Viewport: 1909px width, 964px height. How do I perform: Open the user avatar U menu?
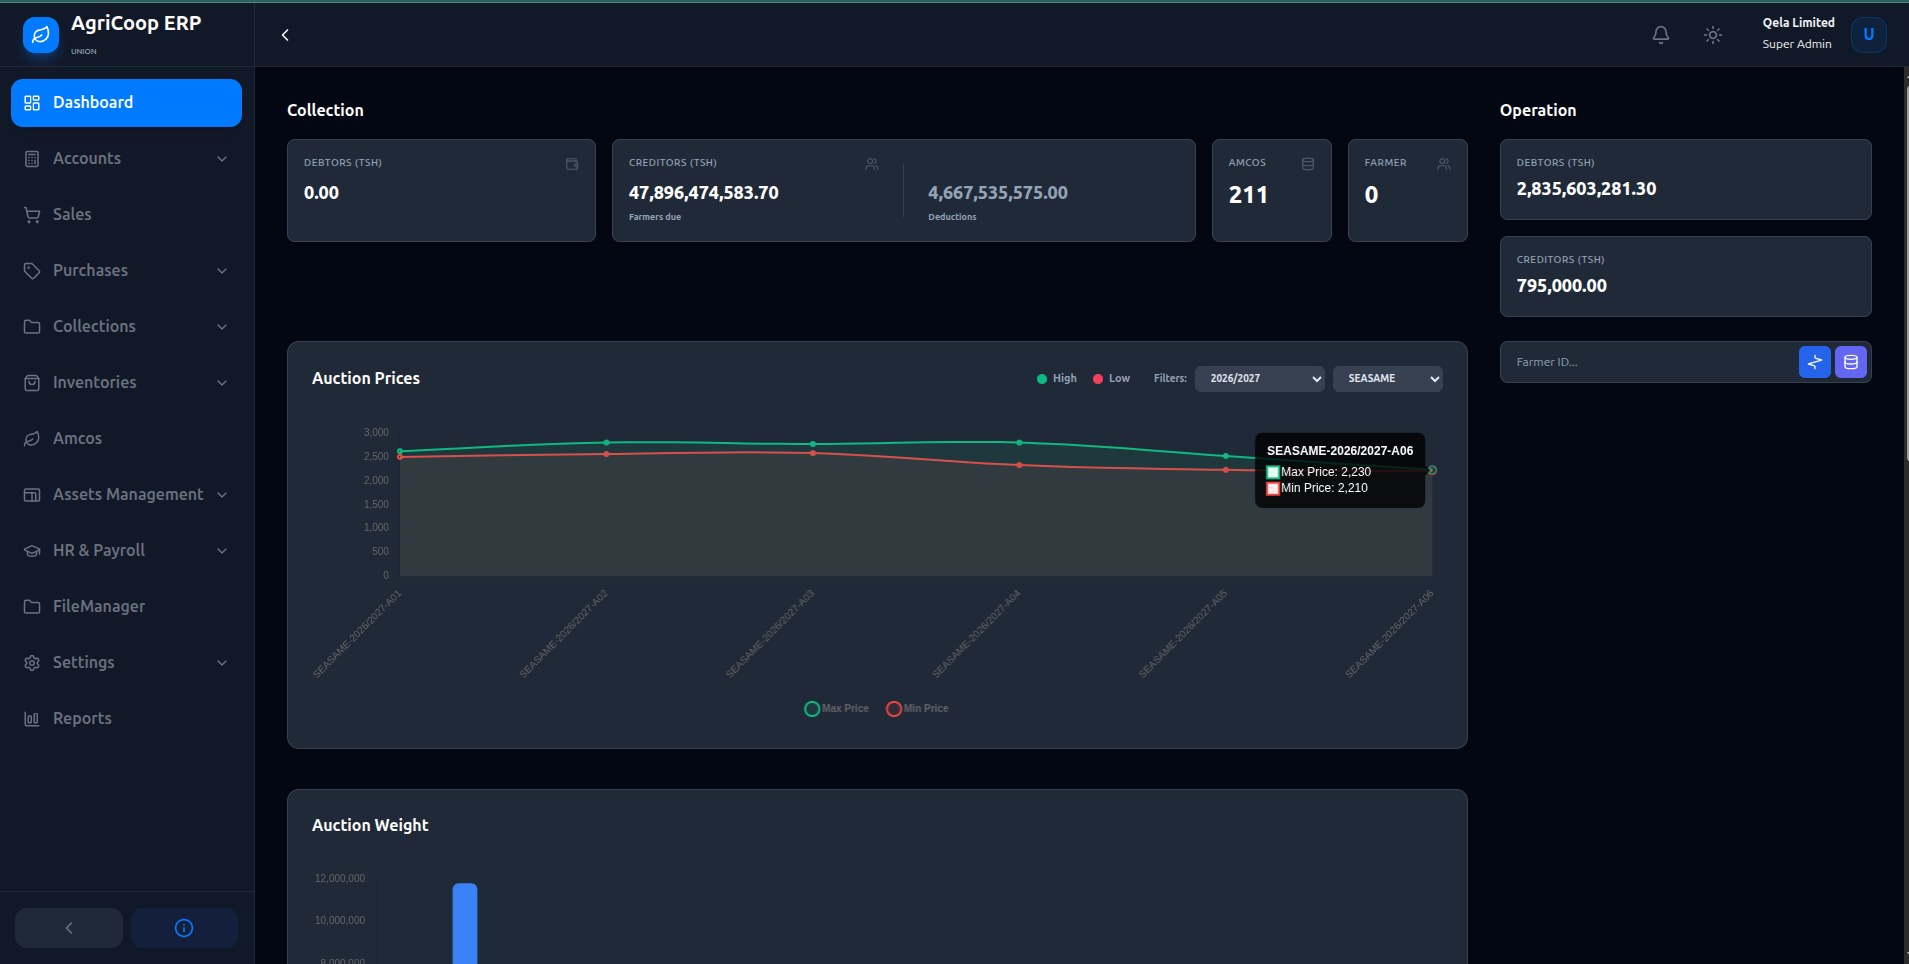[1868, 35]
